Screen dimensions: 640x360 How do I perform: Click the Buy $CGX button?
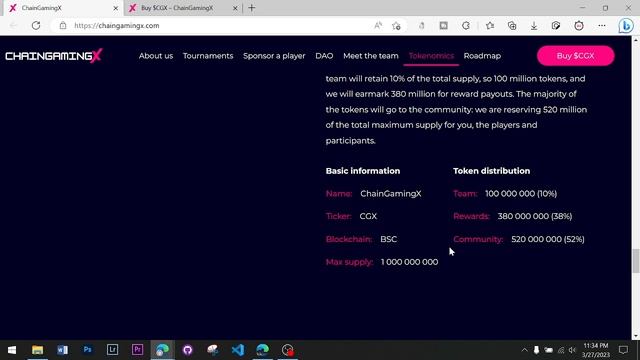(x=576, y=56)
